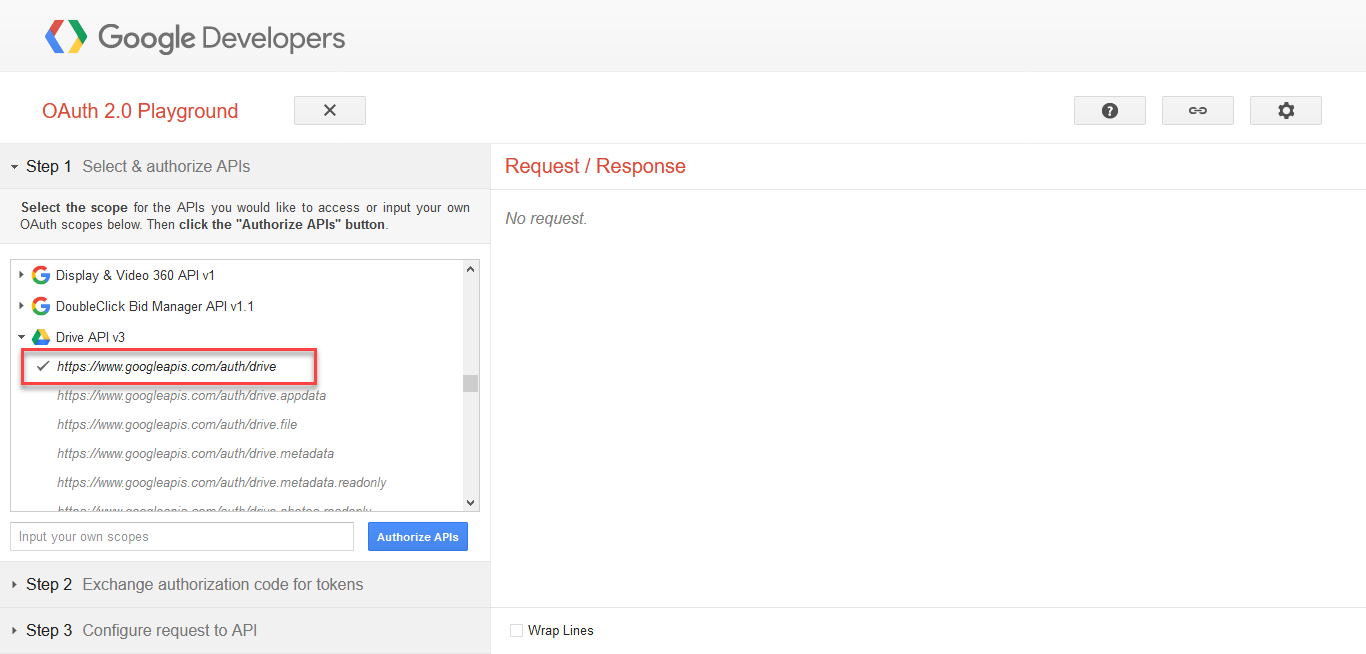Viewport: 1366px width, 654px height.
Task: Deselect the checked auth/drive scope
Action: coord(166,367)
